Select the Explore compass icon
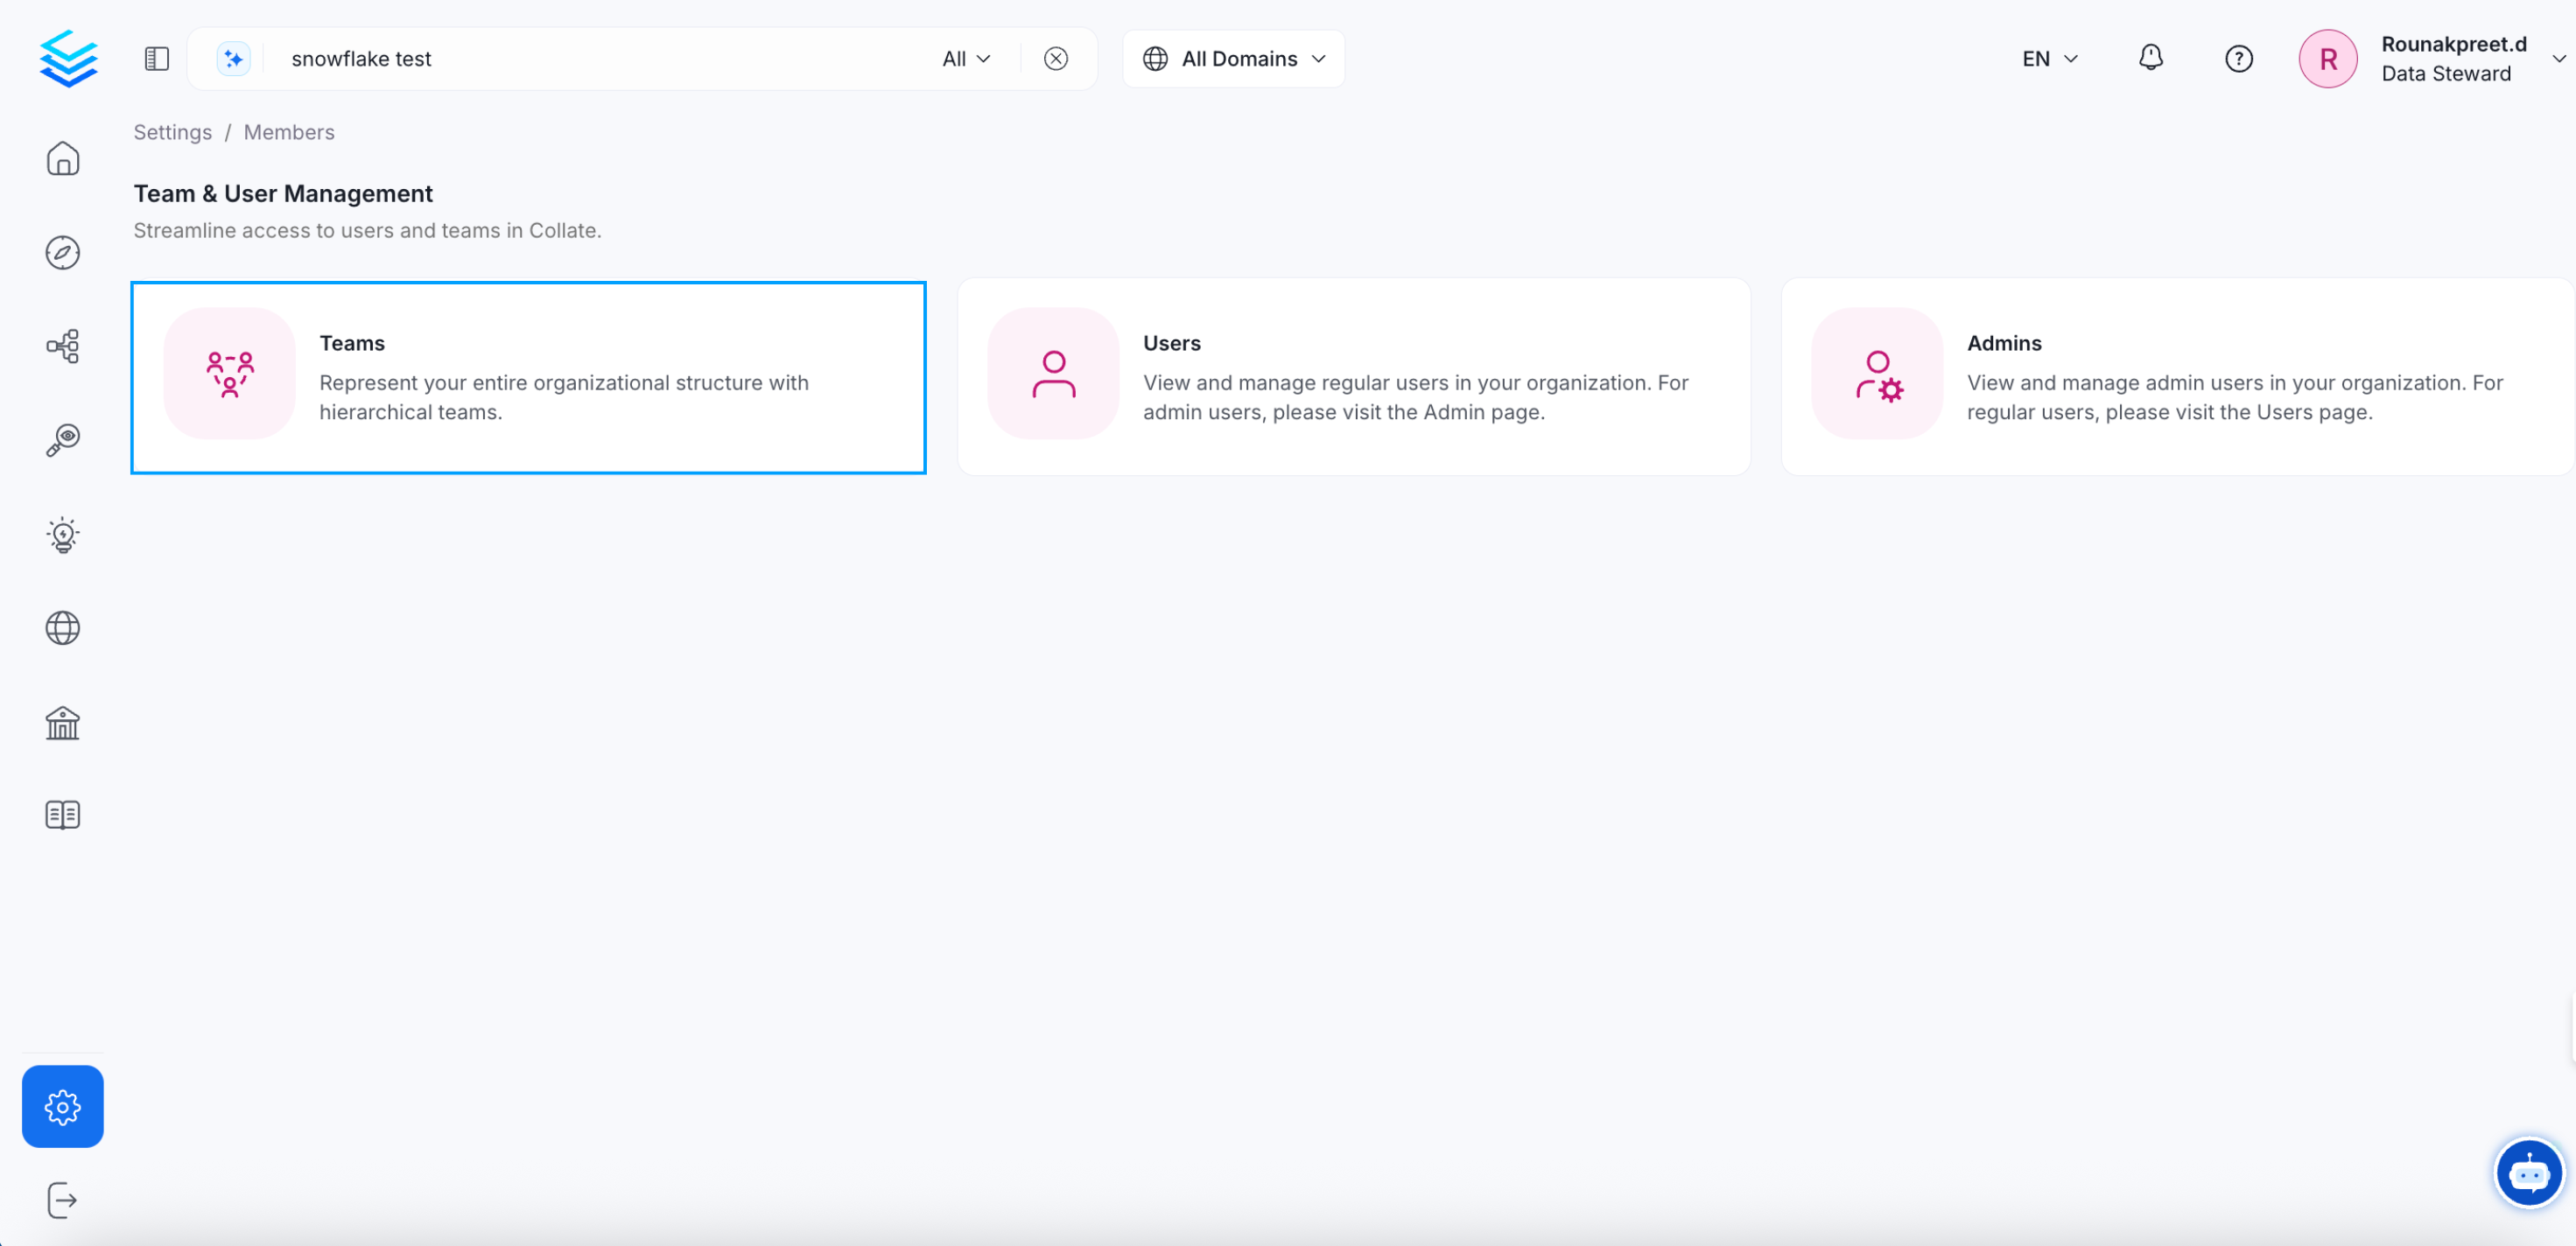 point(62,252)
